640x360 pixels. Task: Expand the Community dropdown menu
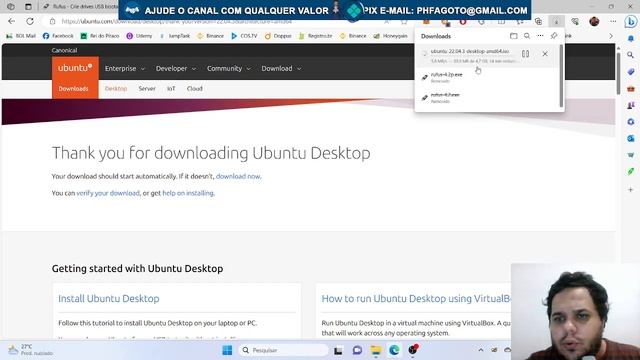coord(229,69)
